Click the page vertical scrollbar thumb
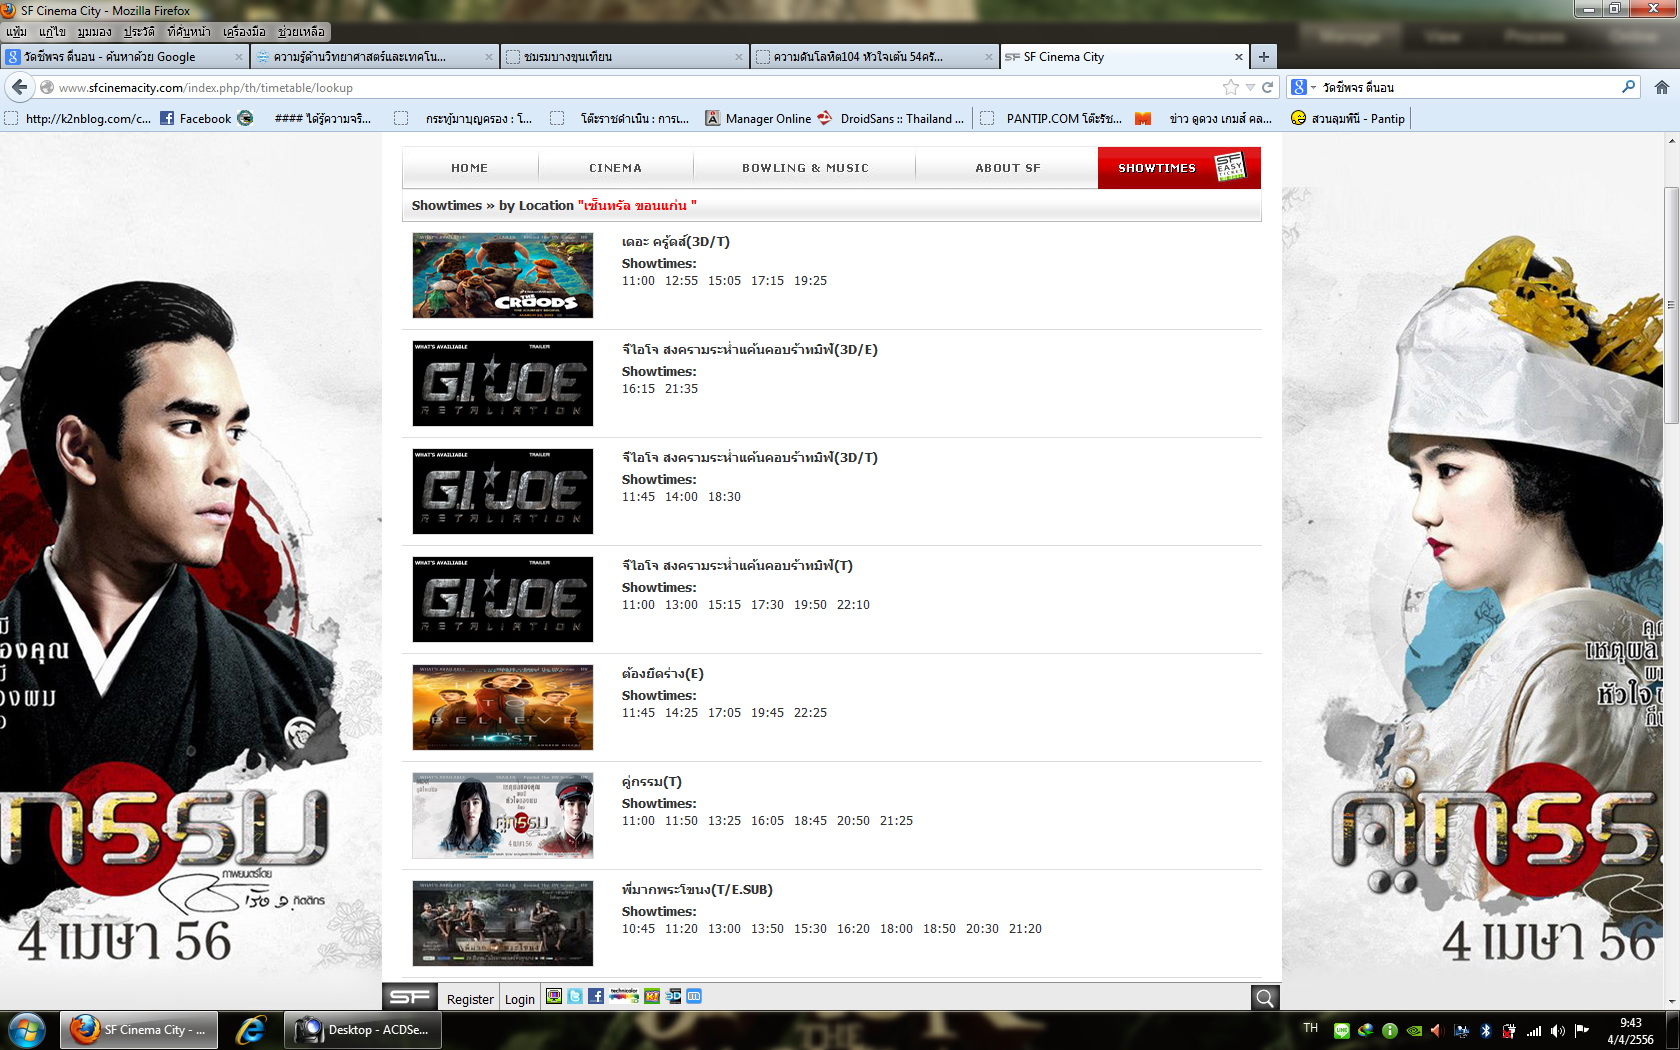This screenshot has height=1050, width=1680. coord(1671,305)
